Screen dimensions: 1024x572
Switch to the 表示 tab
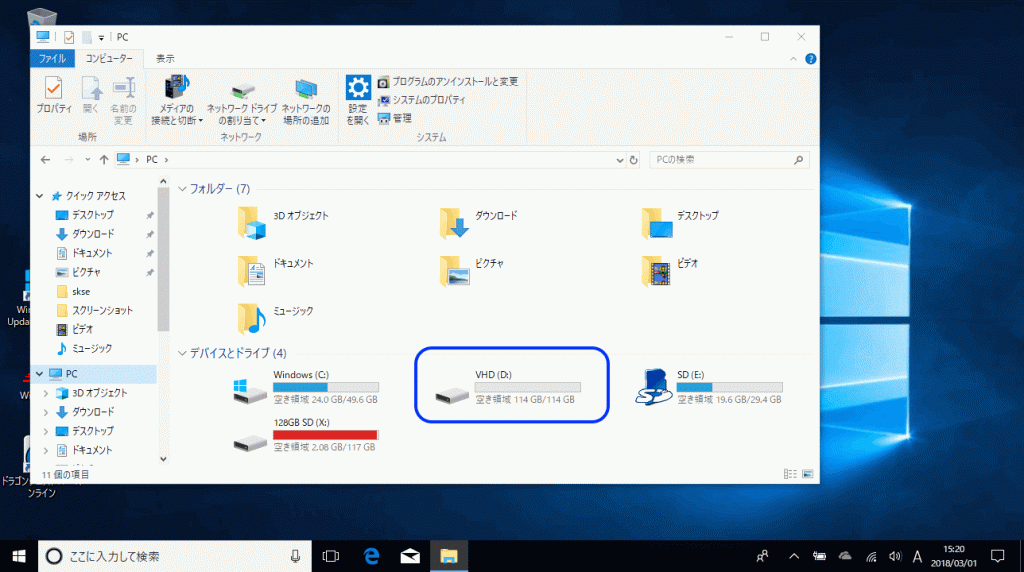tap(165, 59)
